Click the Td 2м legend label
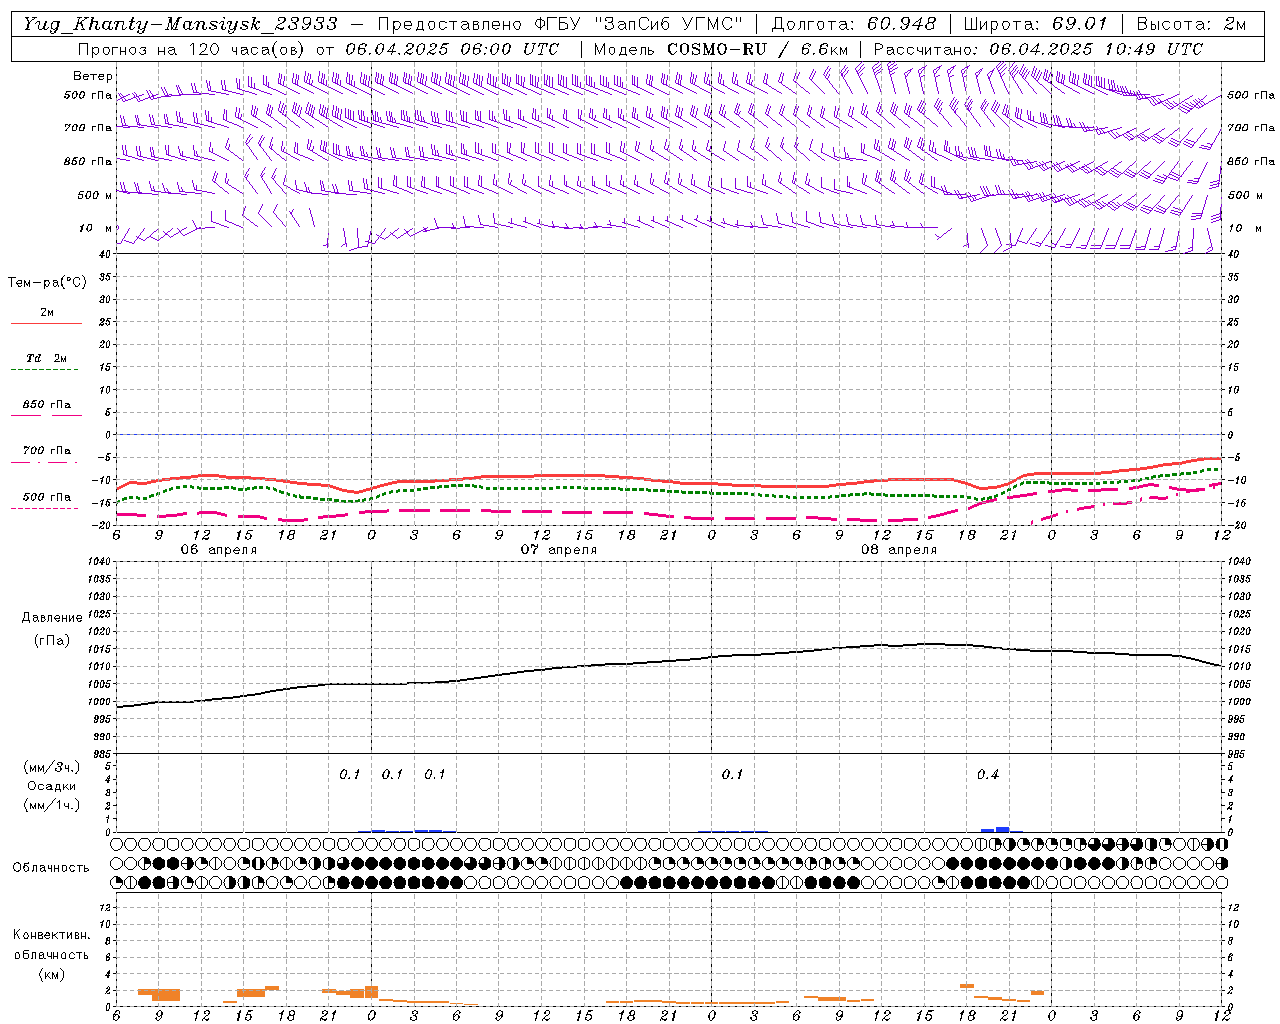Screen dimensions: 1280x1024 pos(47,358)
